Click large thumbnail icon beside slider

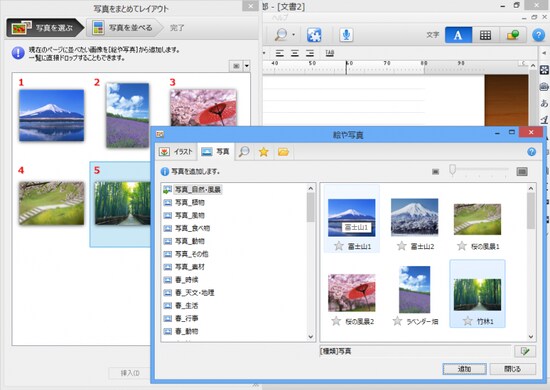pos(522,172)
